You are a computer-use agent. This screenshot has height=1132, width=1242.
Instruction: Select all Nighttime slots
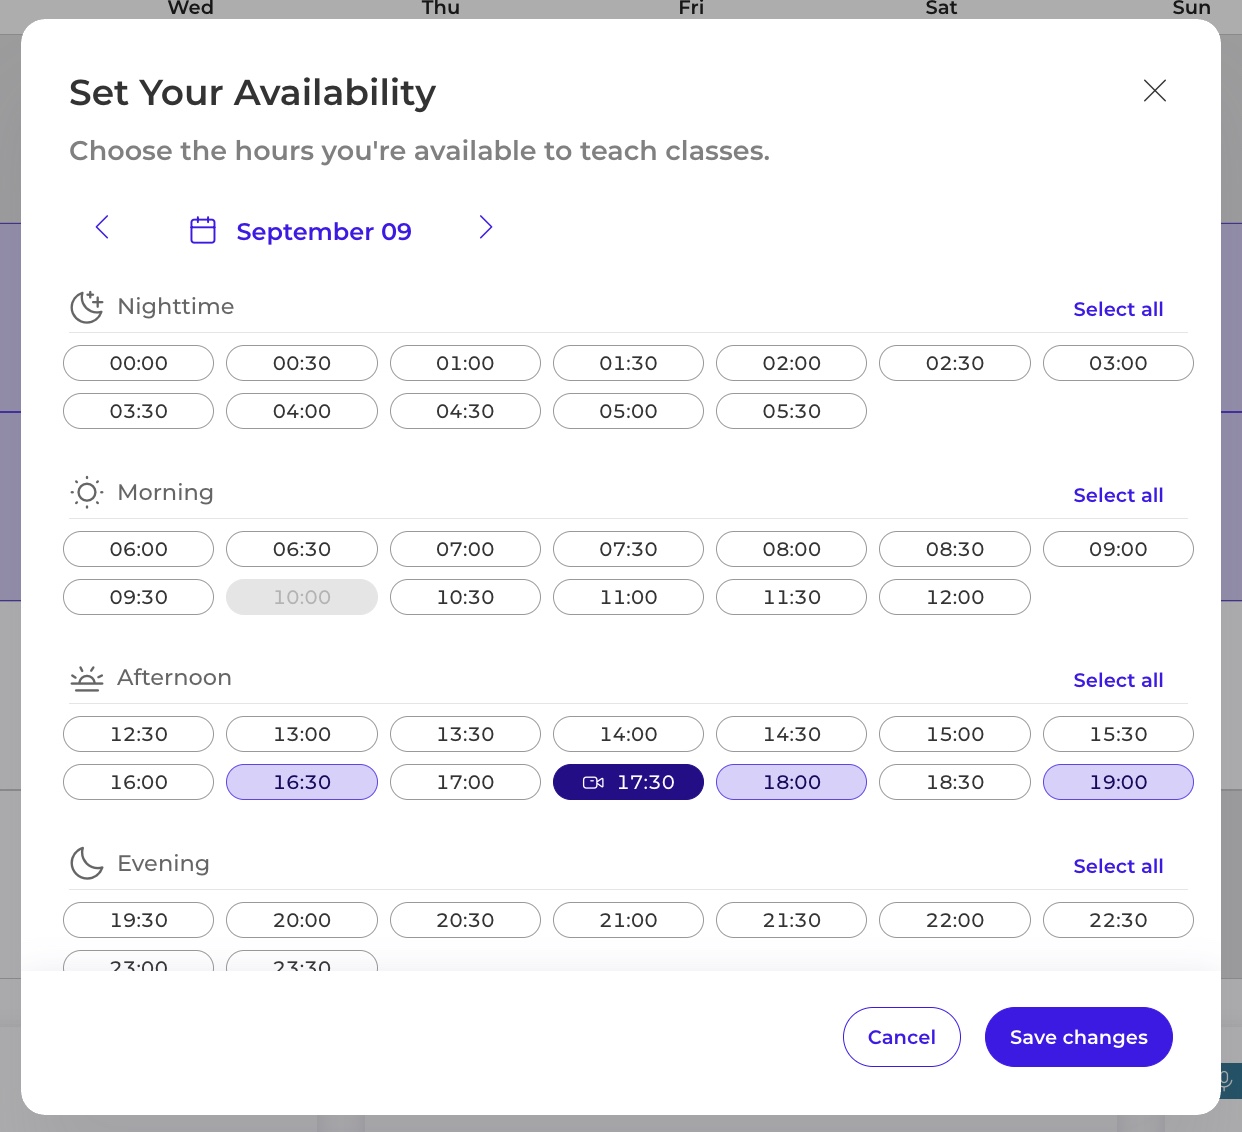(x=1118, y=309)
